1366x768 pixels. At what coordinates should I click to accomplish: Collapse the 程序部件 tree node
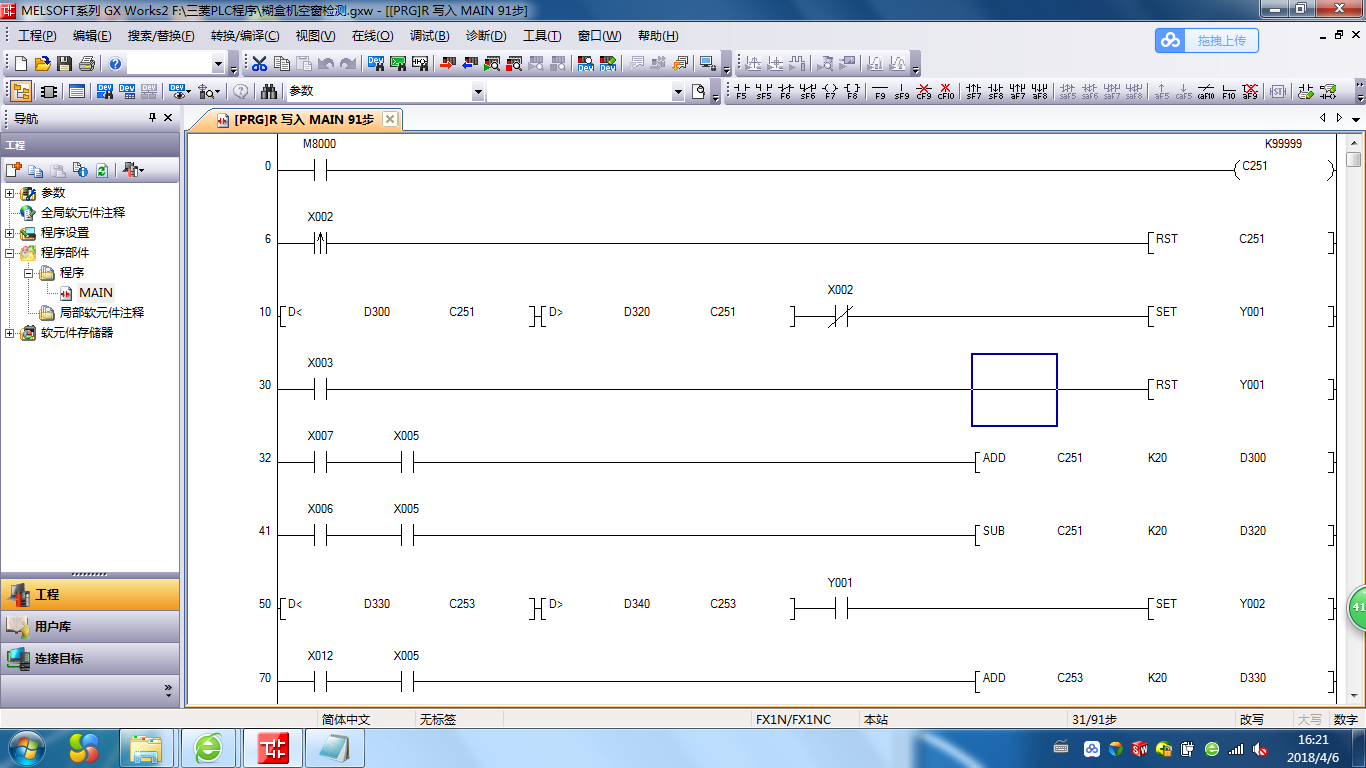10,253
